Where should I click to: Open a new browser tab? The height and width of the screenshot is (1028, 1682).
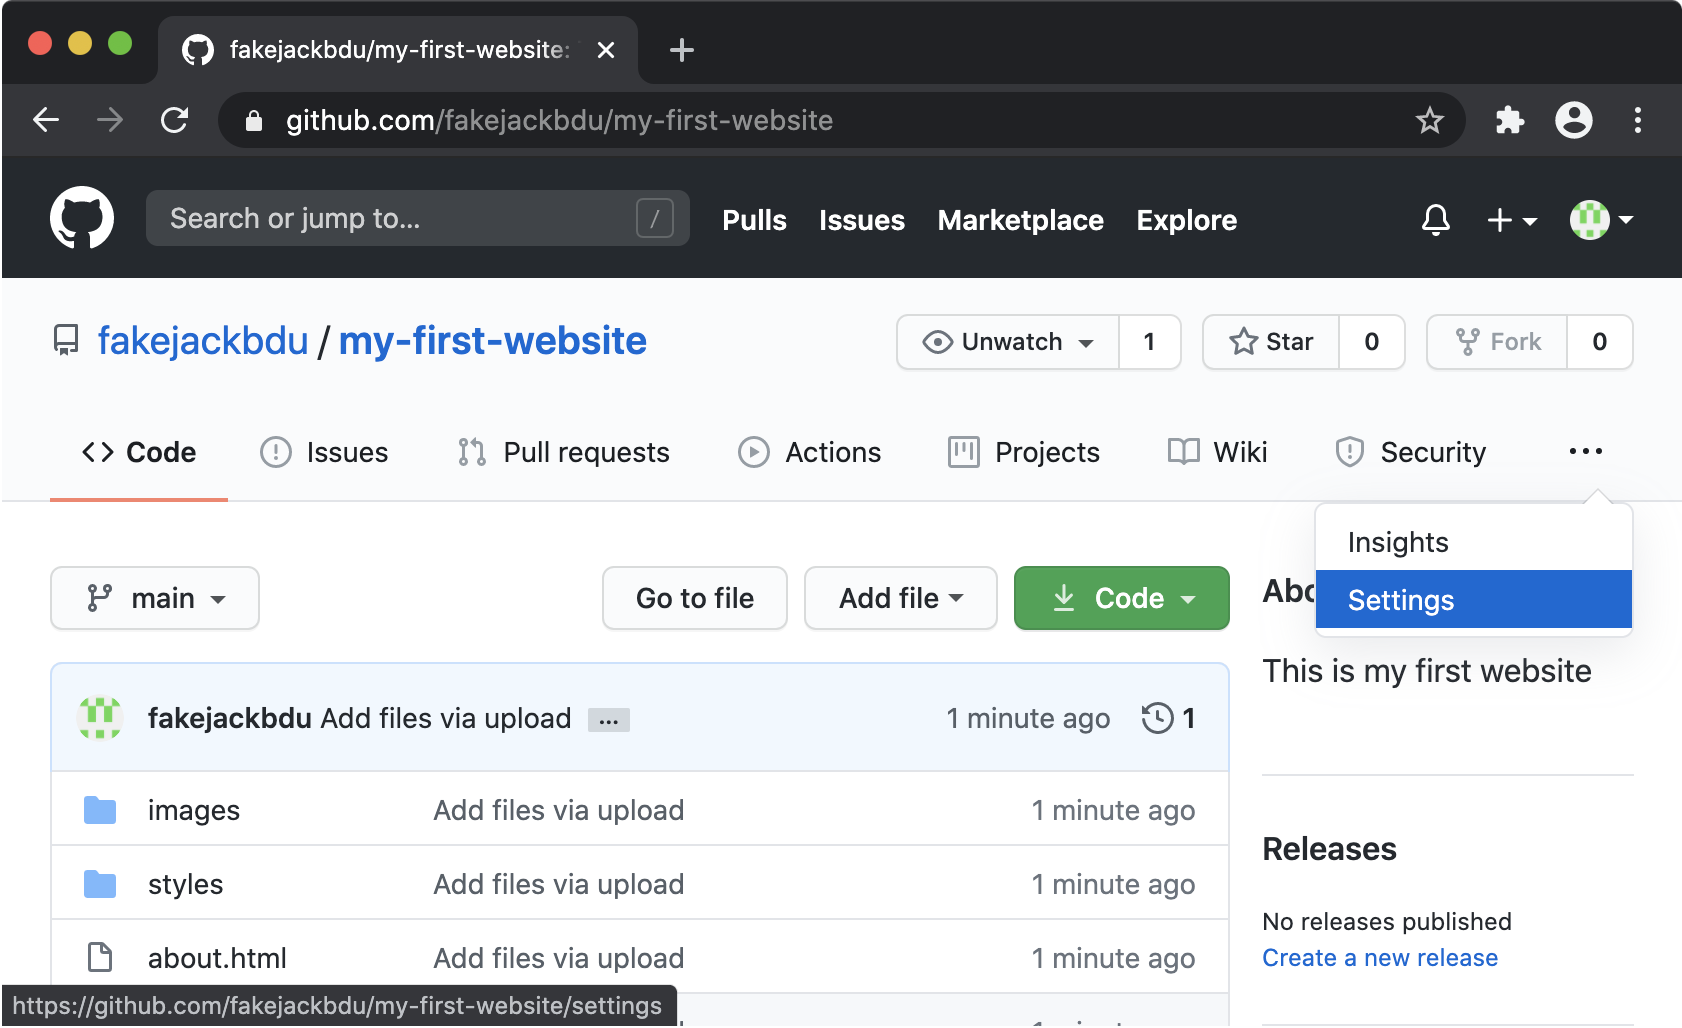pyautogui.click(x=681, y=50)
